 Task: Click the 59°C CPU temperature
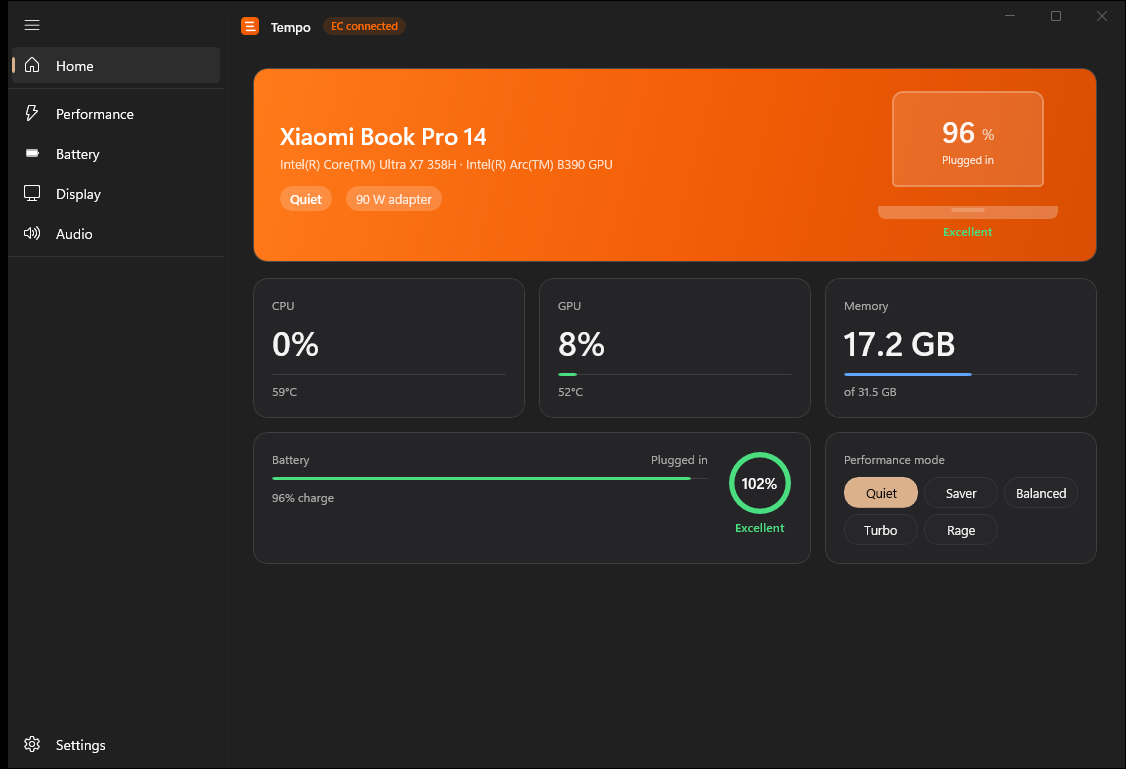tap(284, 392)
